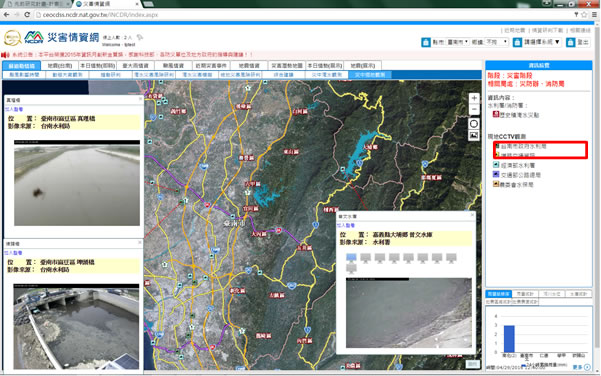Click the gold emblem logo at the top left
This screenshot has height=376, width=601.
click(12, 38)
